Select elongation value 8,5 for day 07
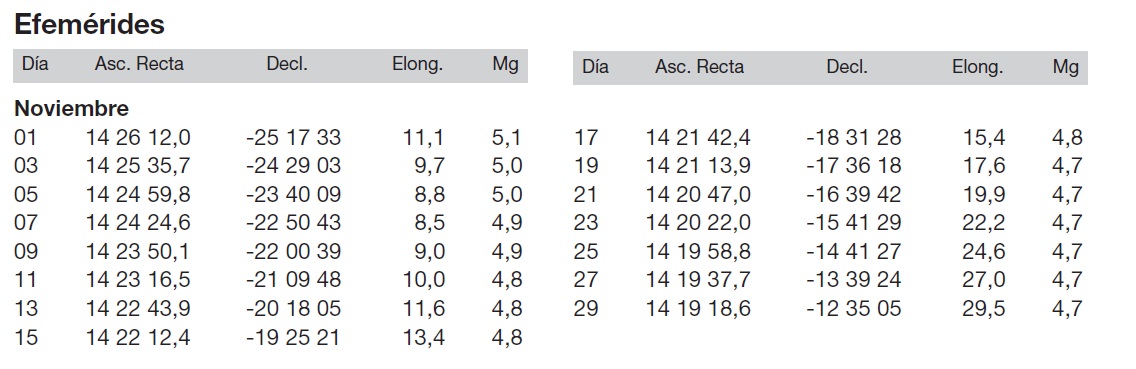This screenshot has width=1136, height=369. (x=430, y=223)
